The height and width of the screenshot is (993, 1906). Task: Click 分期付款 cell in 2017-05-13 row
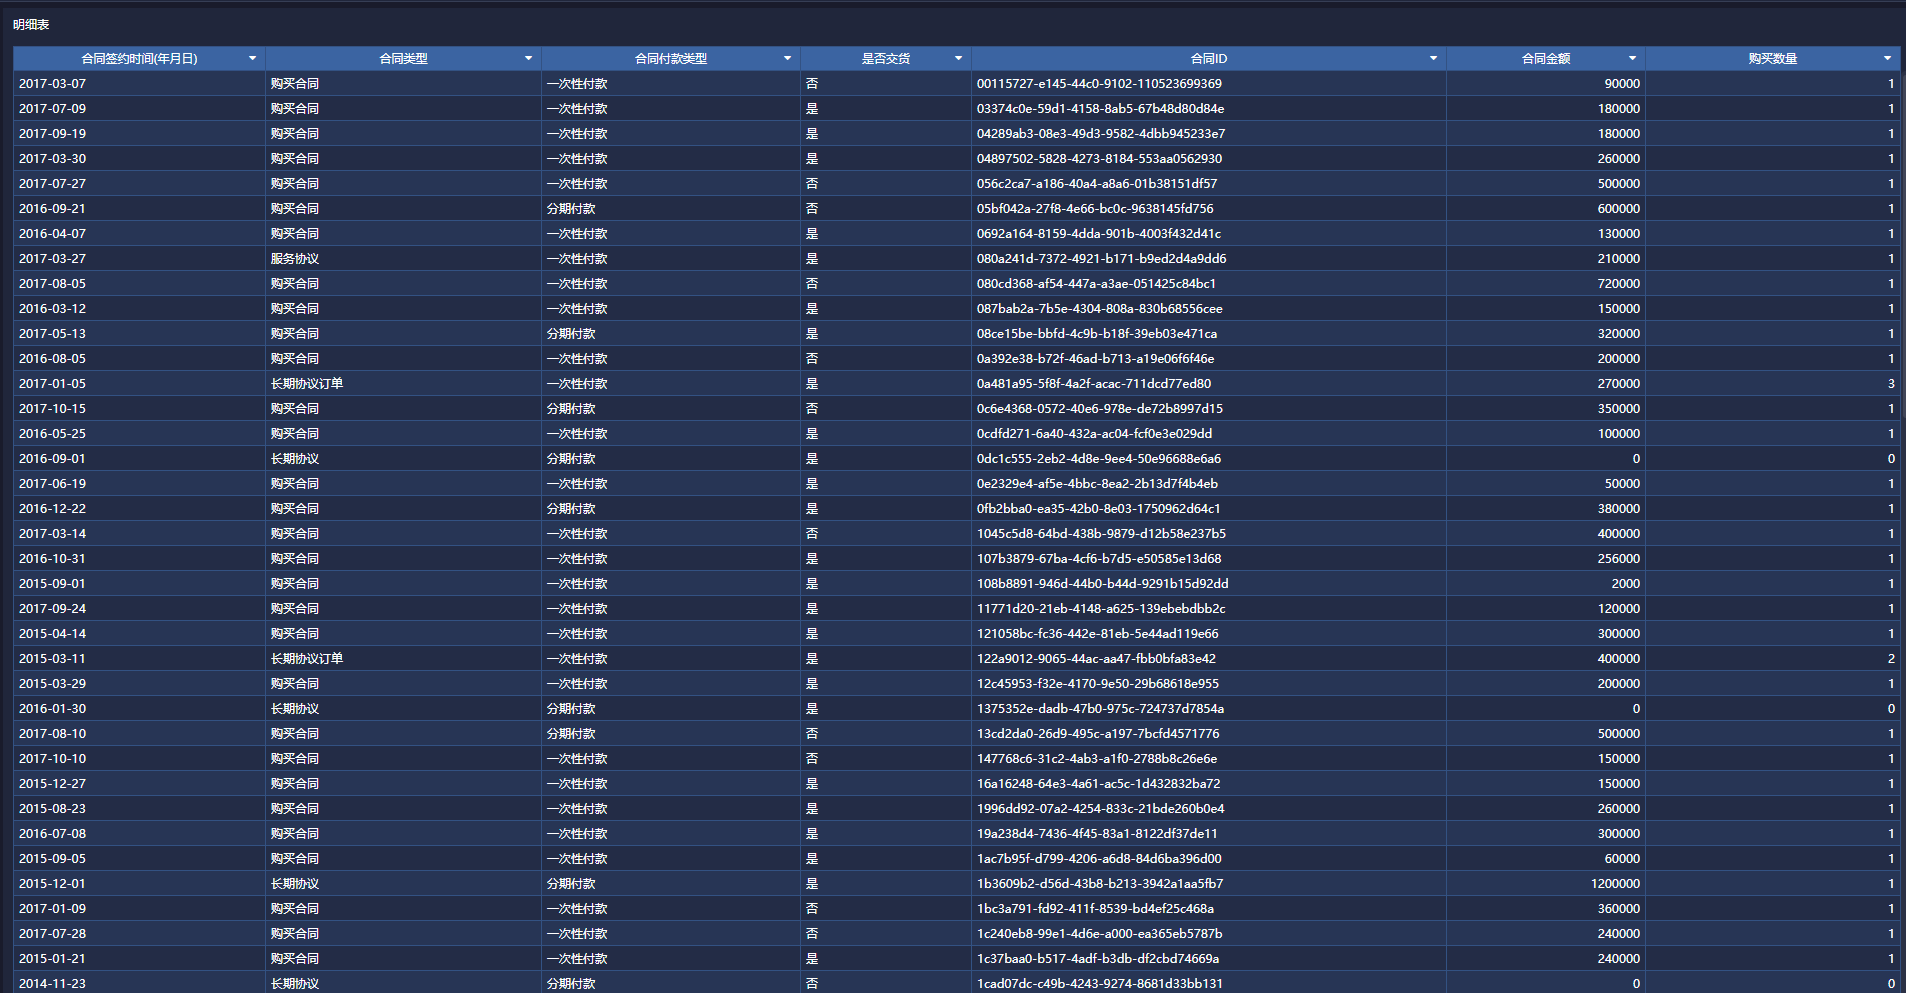tap(671, 334)
